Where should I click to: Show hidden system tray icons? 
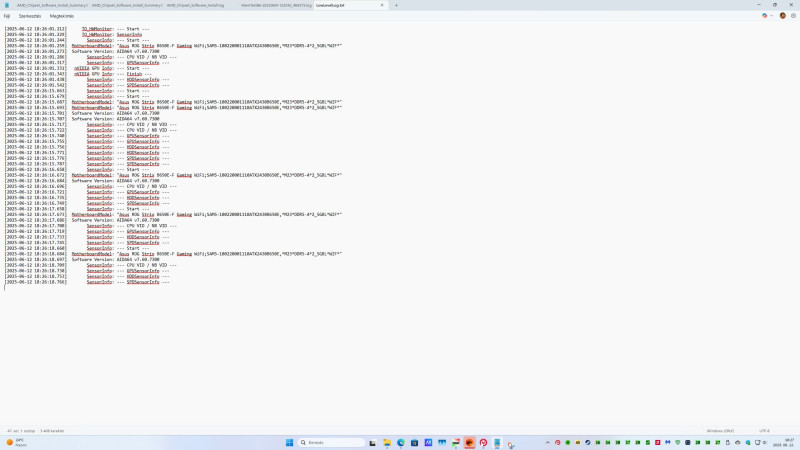pos(547,442)
